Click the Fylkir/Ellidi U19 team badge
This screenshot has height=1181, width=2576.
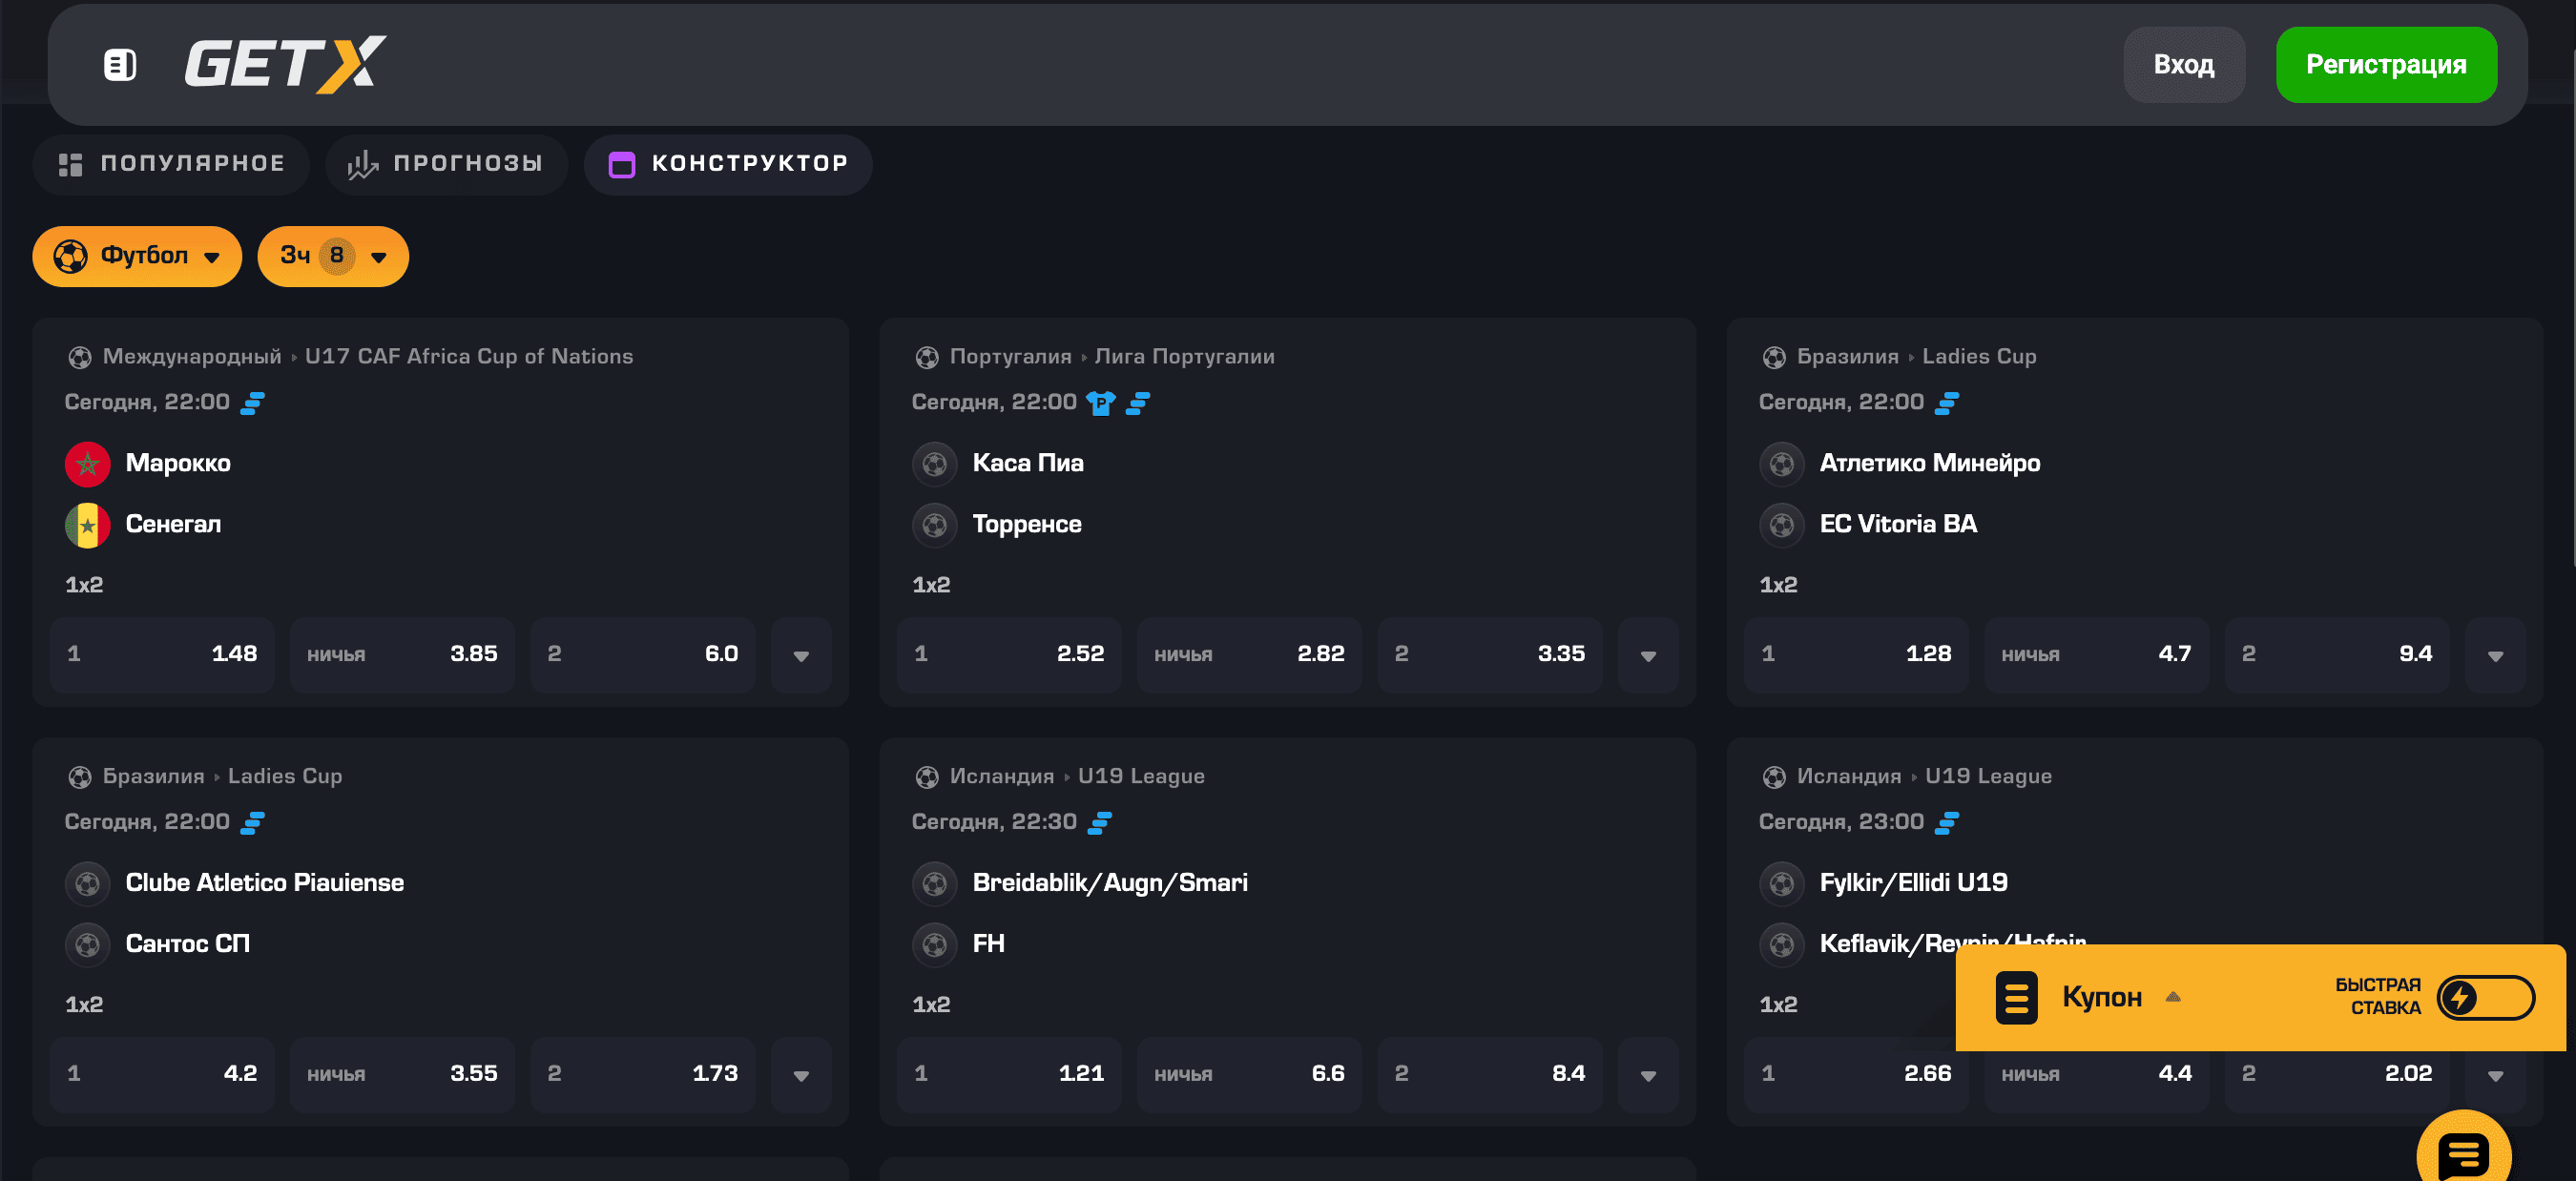[1782, 883]
